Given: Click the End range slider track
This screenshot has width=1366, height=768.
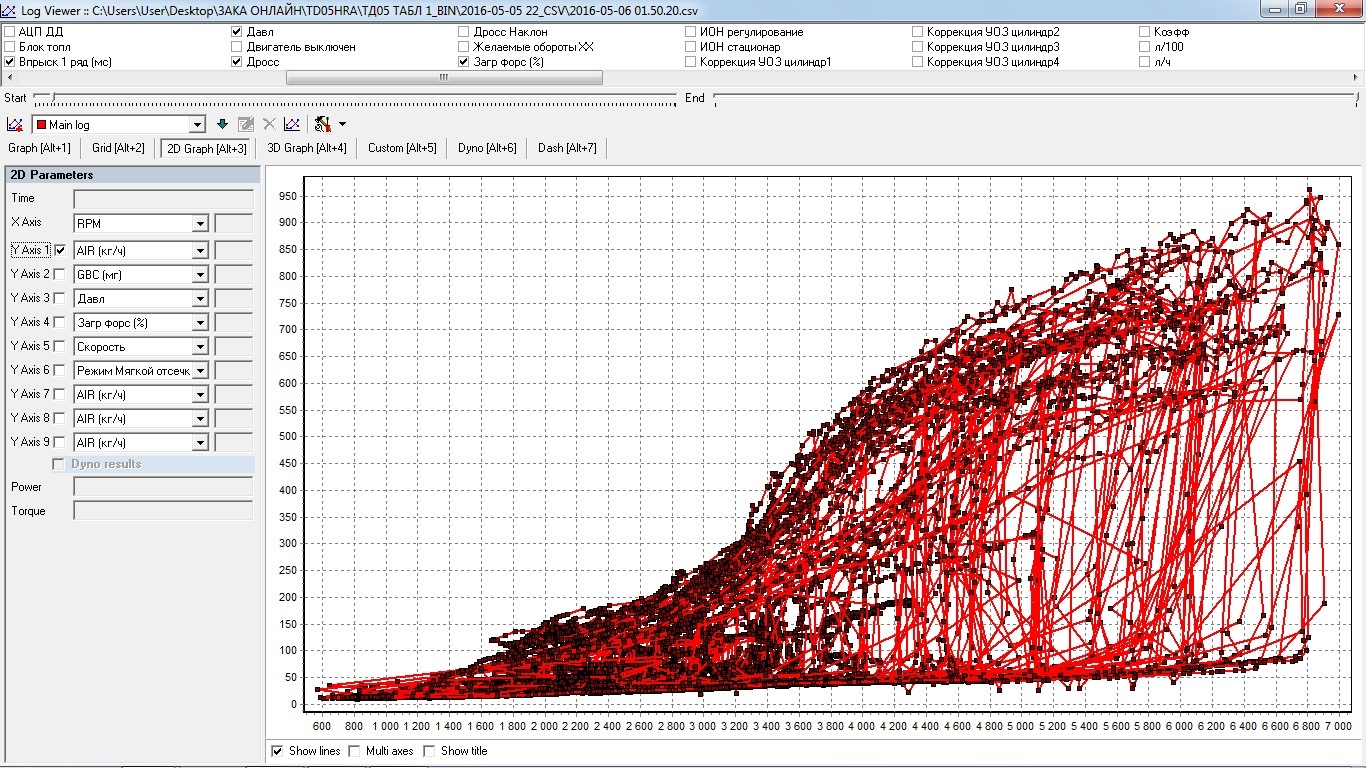Looking at the screenshot, I should click(1037, 98).
